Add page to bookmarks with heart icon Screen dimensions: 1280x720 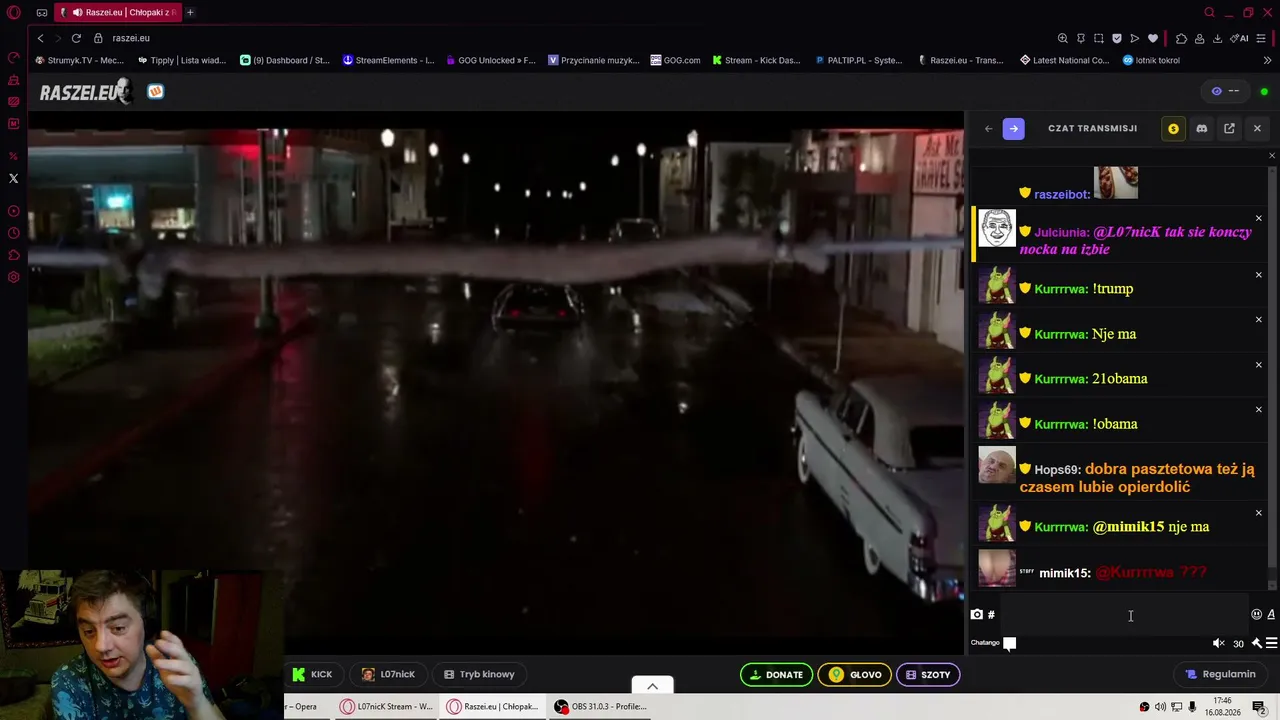(1153, 38)
